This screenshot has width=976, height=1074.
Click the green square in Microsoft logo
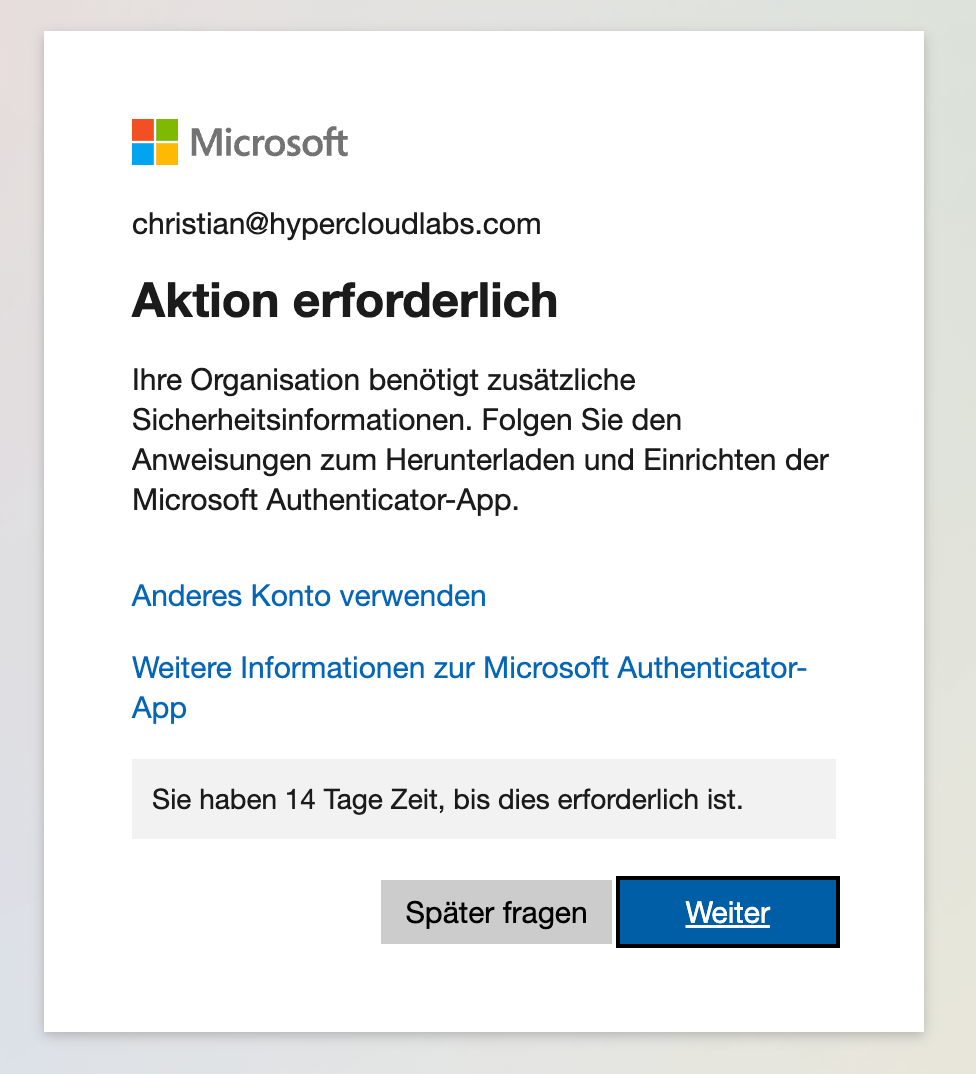pos(167,130)
